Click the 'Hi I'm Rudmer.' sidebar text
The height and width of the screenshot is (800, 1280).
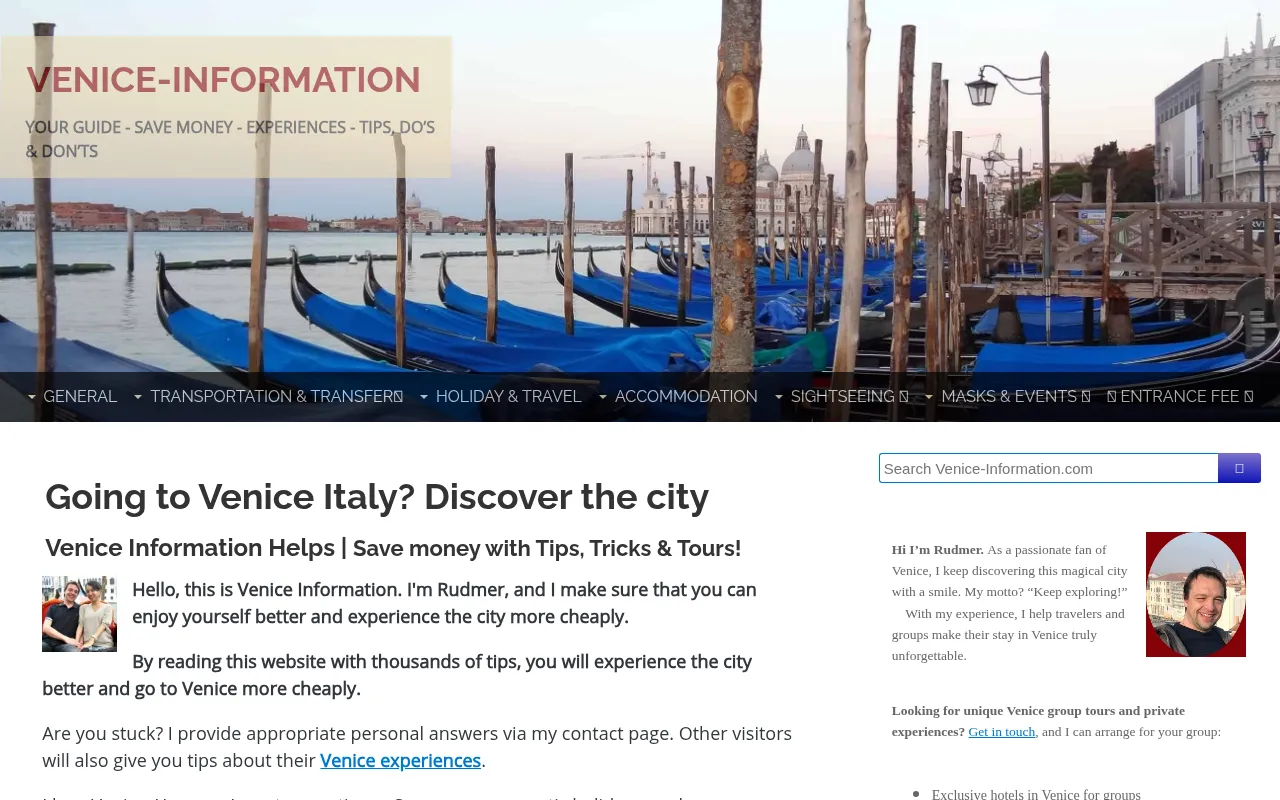coord(938,550)
